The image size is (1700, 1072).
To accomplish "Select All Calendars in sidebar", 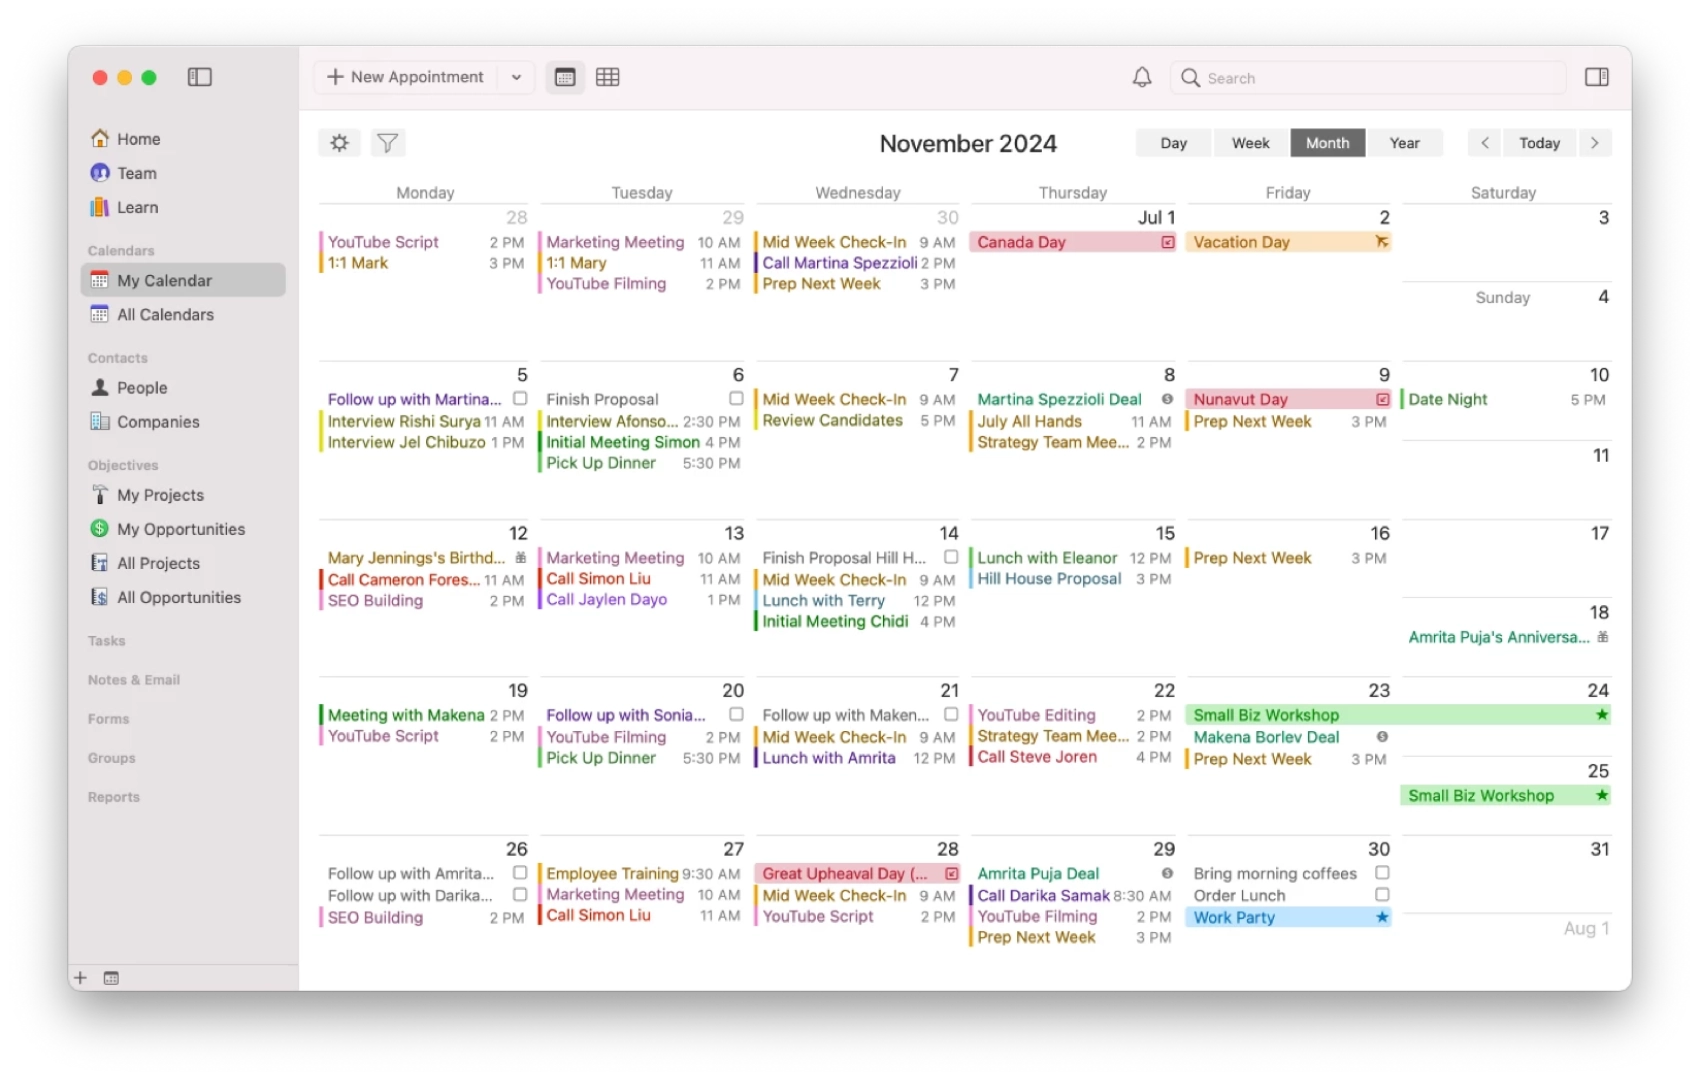I will (165, 314).
